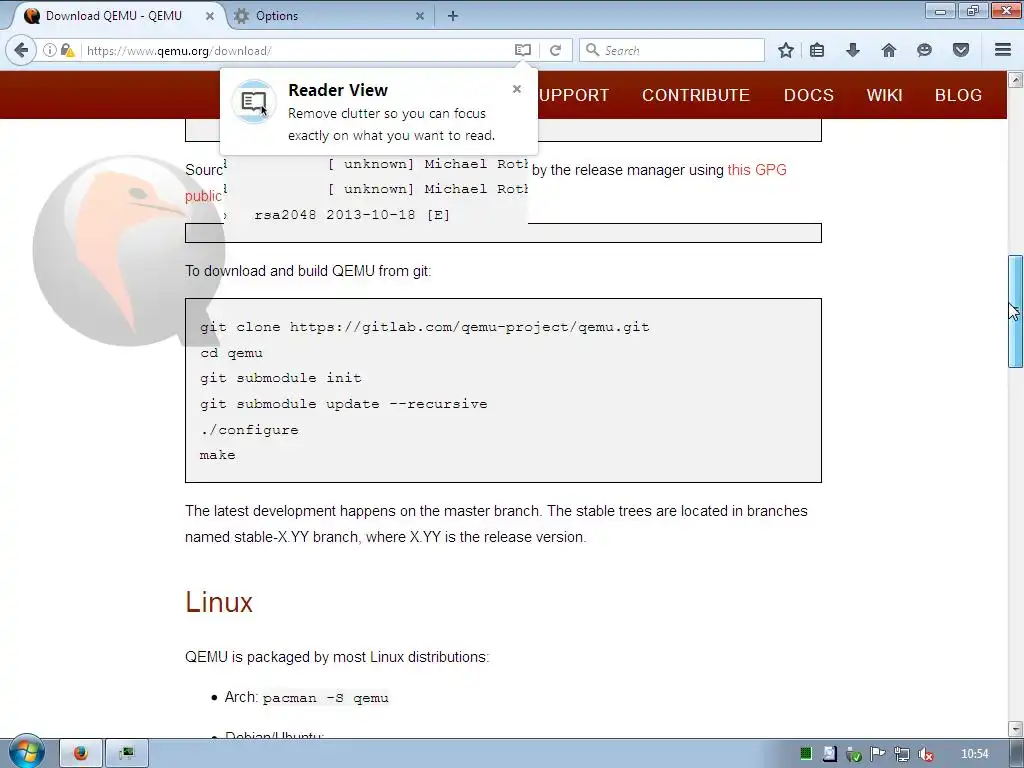The image size is (1024, 768).
Task: Click Firefox icon in the taskbar
Action: [80, 753]
